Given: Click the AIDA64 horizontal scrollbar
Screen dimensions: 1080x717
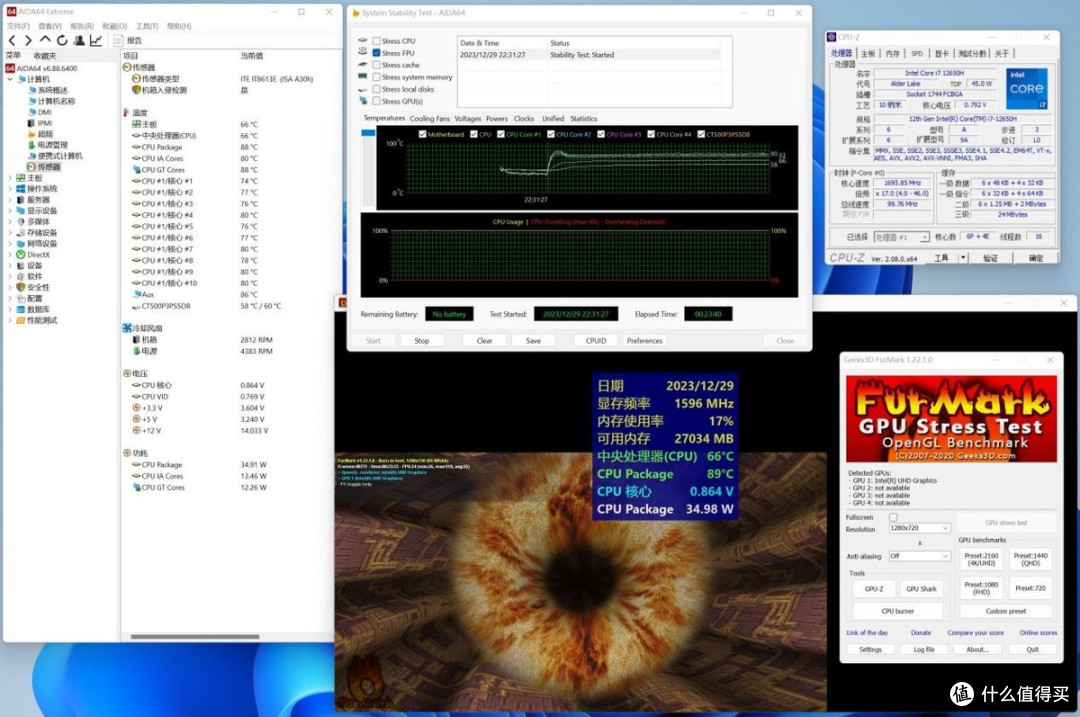Looking at the screenshot, I should 195,637.
